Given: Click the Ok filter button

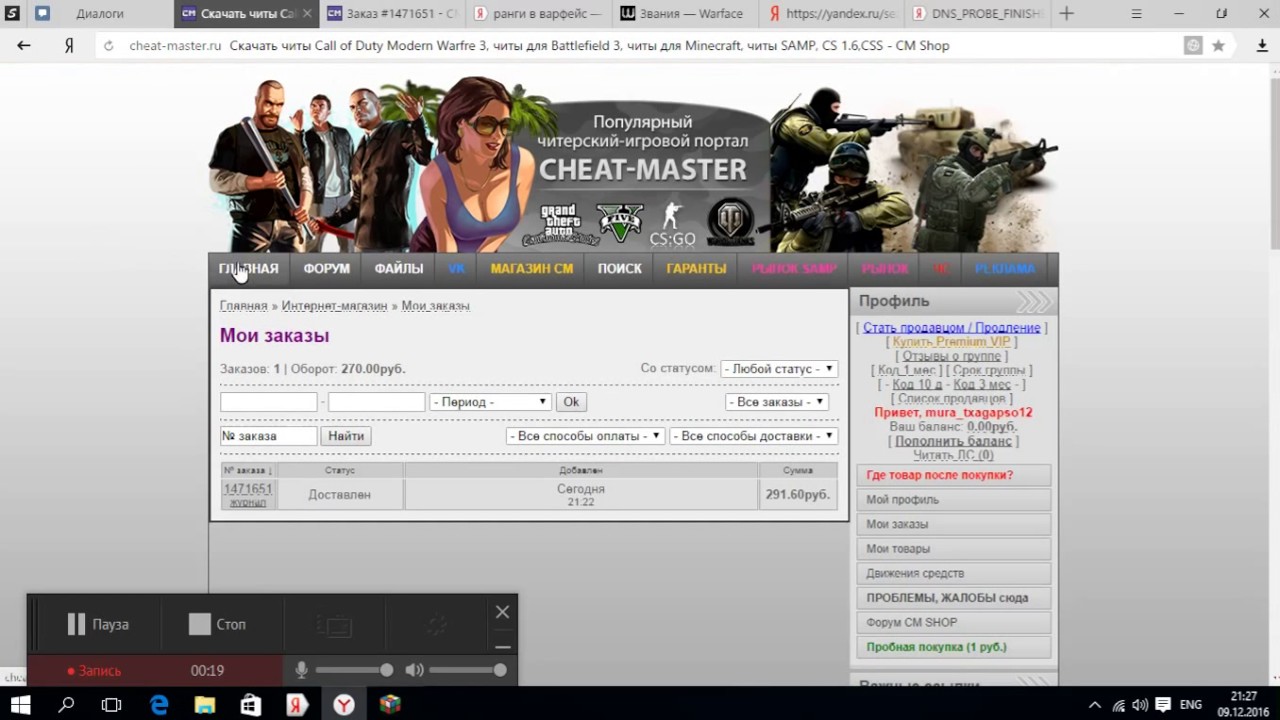Looking at the screenshot, I should pos(571,402).
